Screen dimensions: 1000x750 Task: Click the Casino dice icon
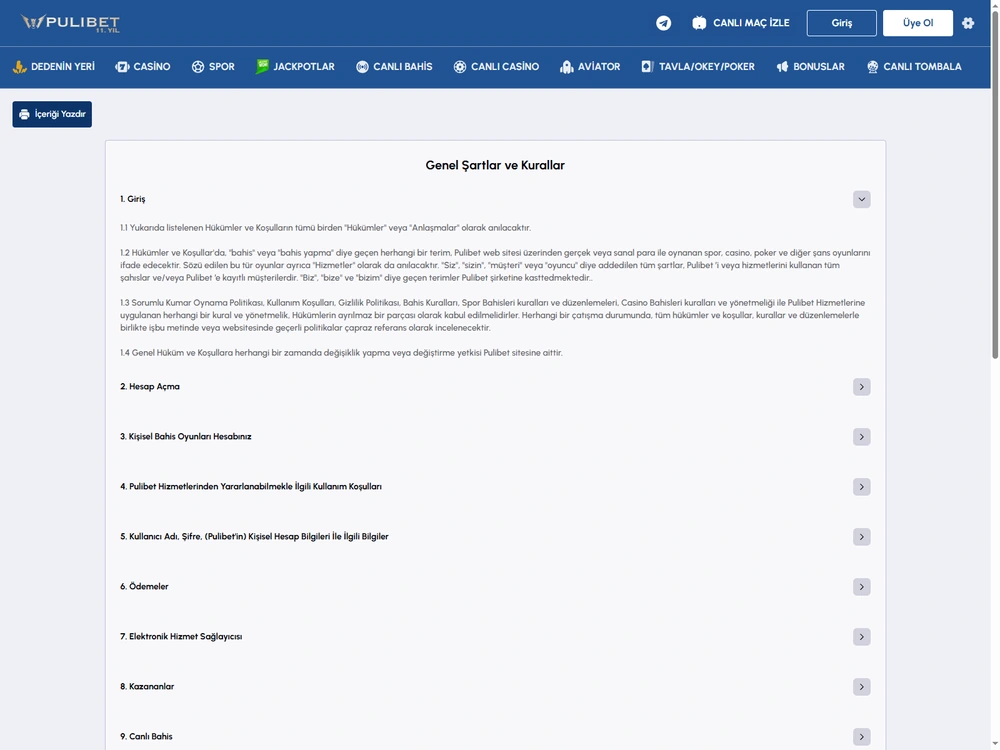click(x=122, y=66)
